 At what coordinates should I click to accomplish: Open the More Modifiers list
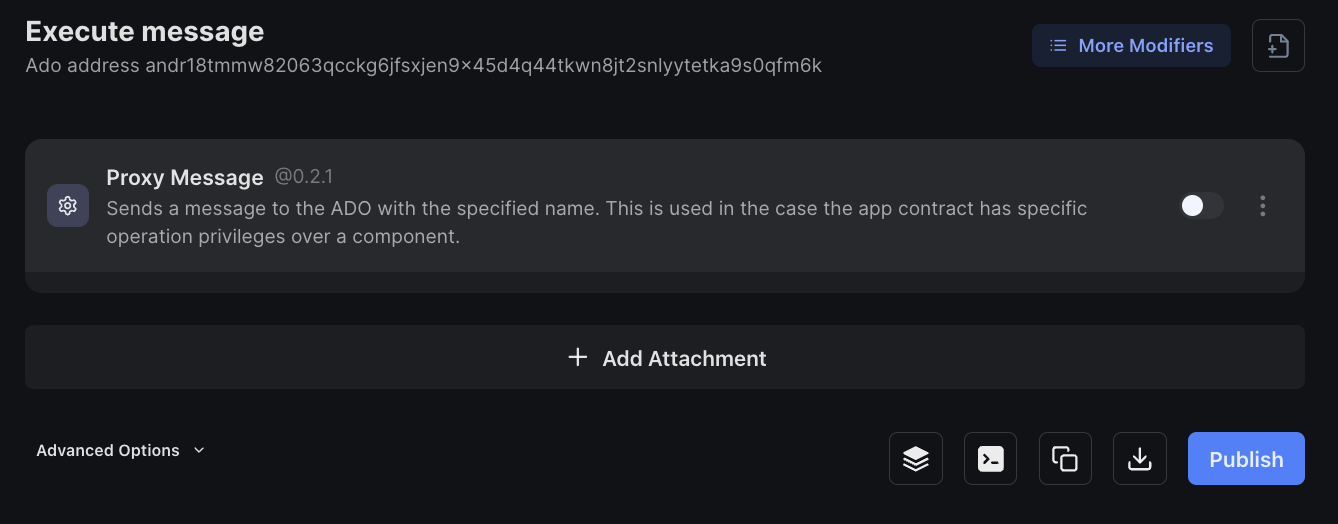[x=1131, y=46]
